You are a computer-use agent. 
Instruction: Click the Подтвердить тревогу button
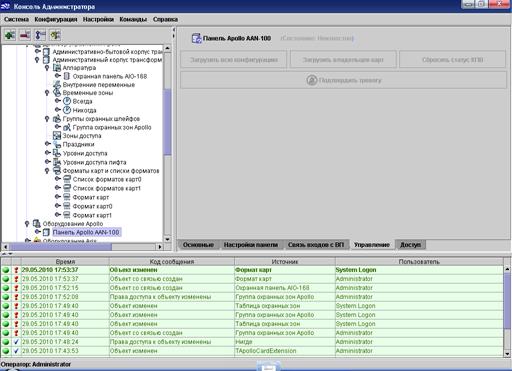tap(343, 80)
